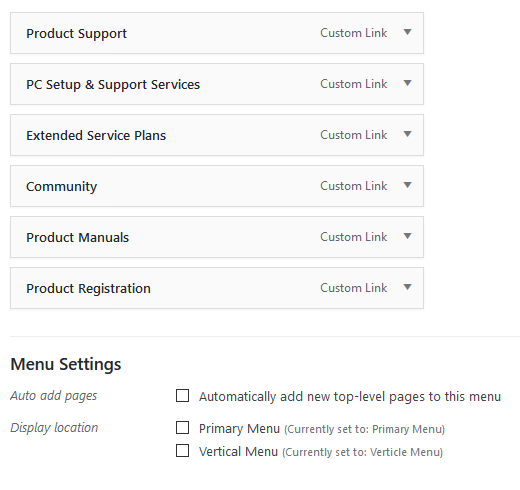Image resolution: width=520 pixels, height=490 pixels.
Task: Click the Automatically add new top-level pages label
Action: (x=350, y=397)
